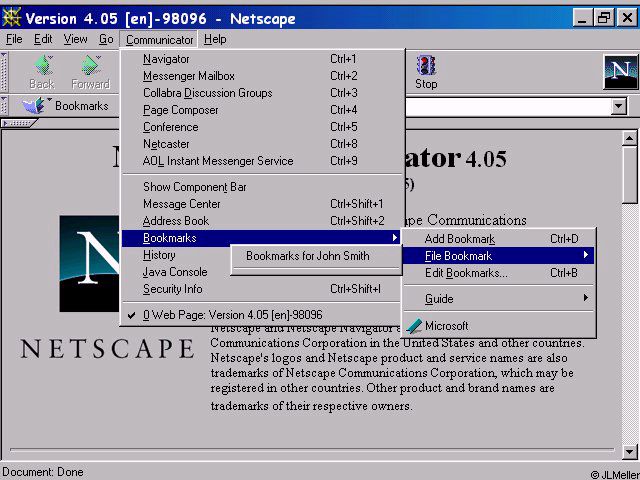The image size is (640, 480).
Task: Click the Netscape N logo throbber
Action: (620, 72)
